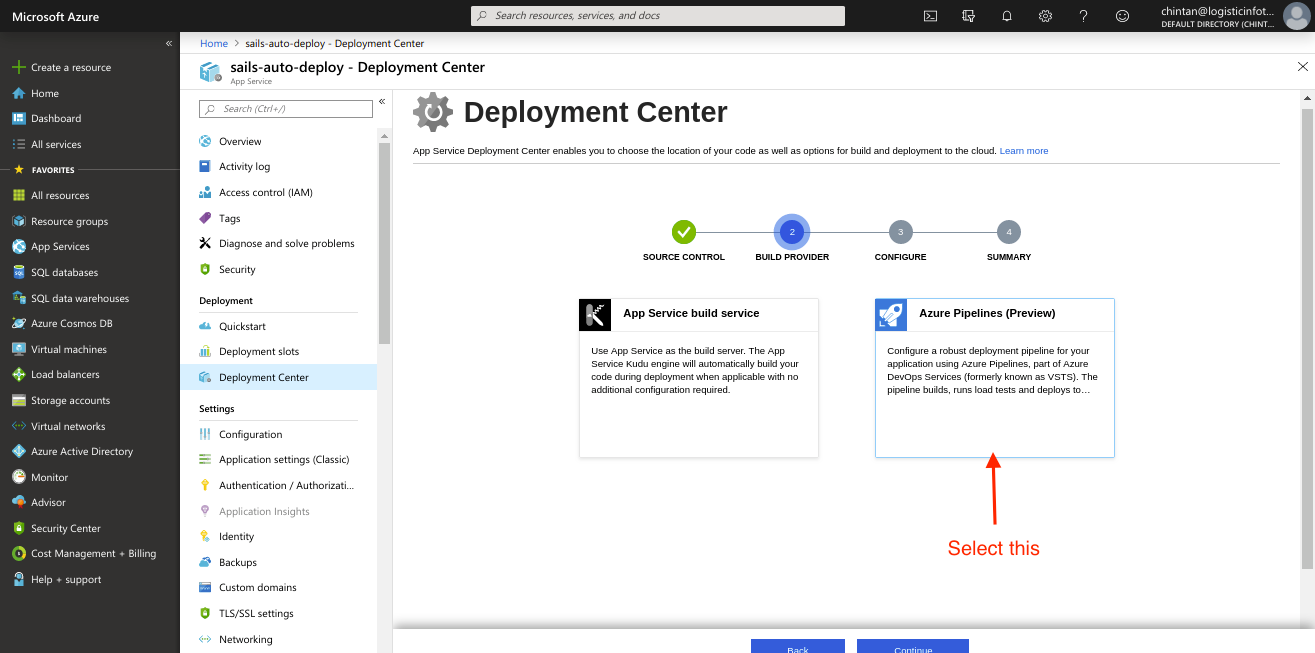The width and height of the screenshot is (1315, 653).
Task: Select Deployment Center menu item
Action: click(279, 377)
